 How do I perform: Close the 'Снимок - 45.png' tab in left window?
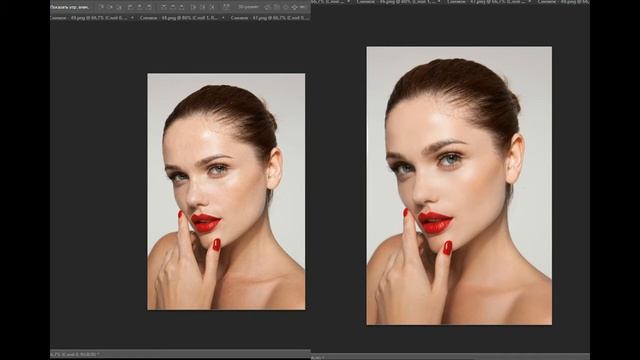(x=132, y=18)
